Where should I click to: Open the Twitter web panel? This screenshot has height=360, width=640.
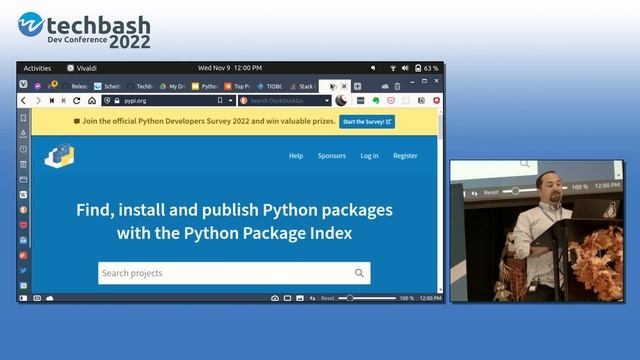[23, 270]
